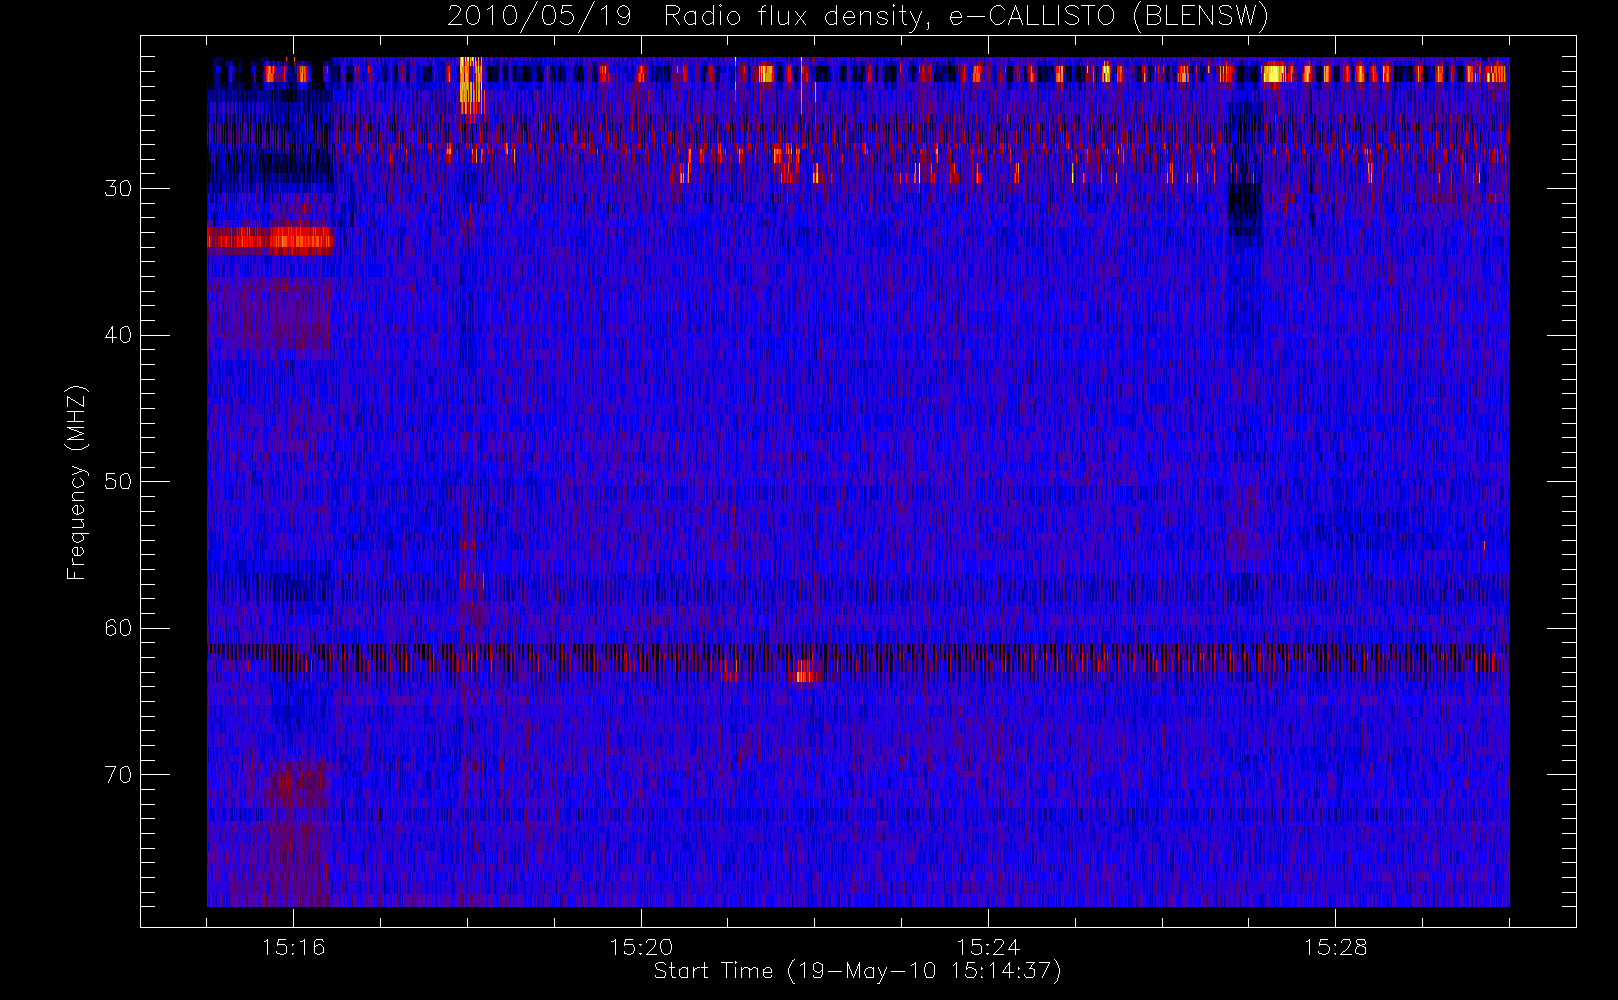Select the 'Frequency (MHZ)' y-axis label

77,482
